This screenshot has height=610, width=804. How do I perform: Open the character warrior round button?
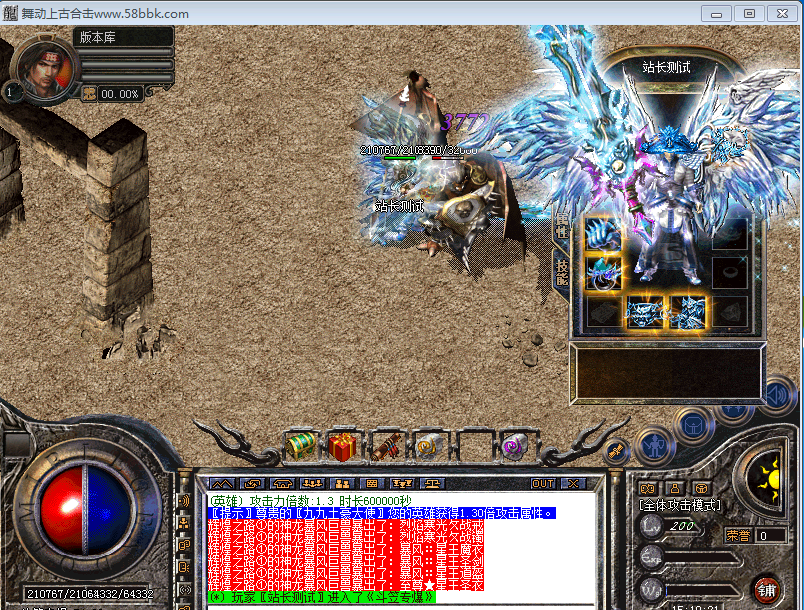[655, 447]
